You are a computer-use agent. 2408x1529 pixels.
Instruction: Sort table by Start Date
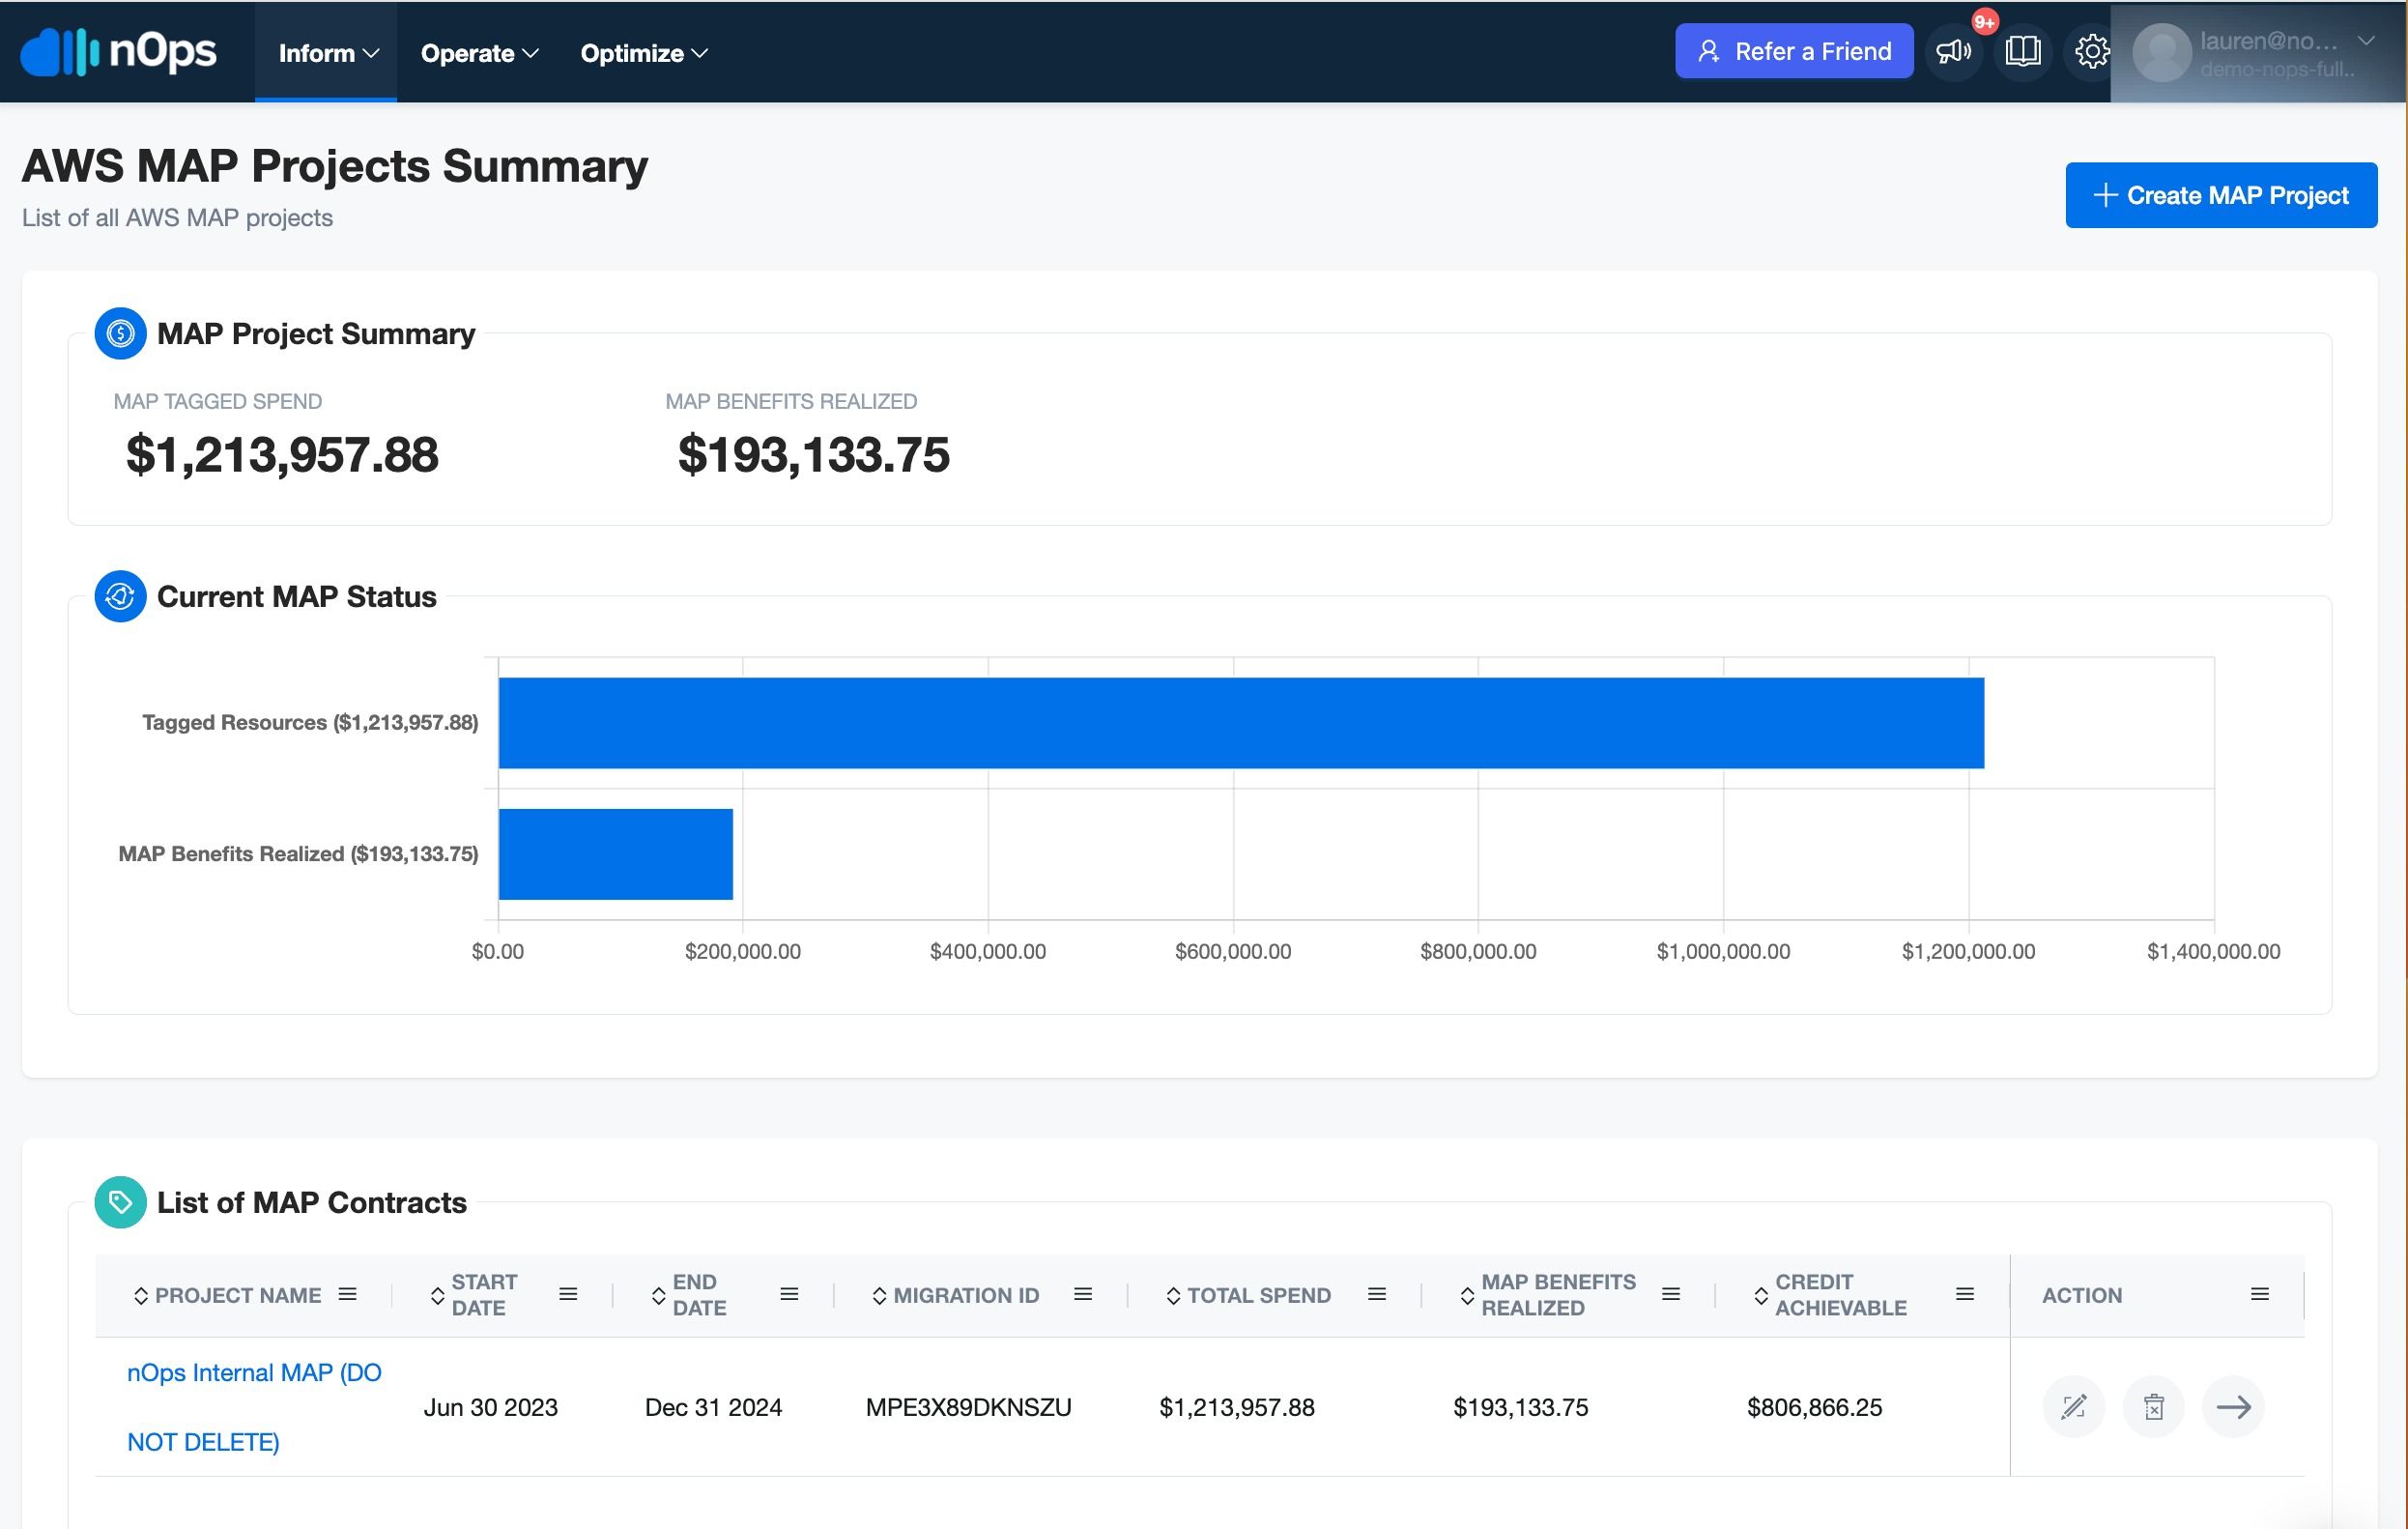[x=473, y=1295]
